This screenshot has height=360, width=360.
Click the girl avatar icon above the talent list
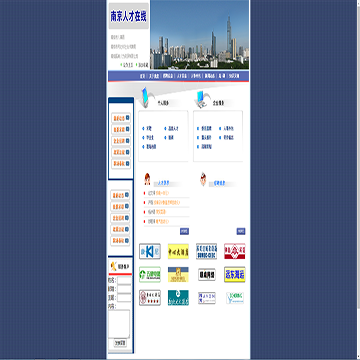[x=147, y=179]
